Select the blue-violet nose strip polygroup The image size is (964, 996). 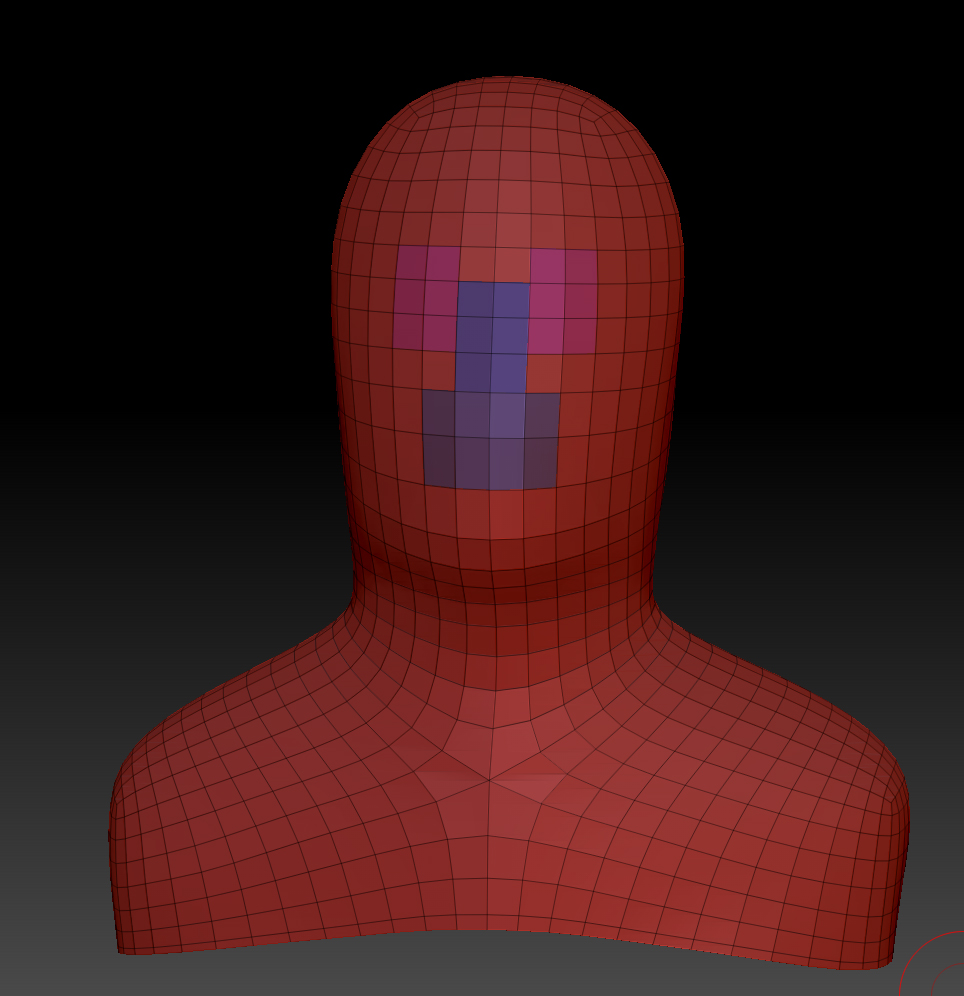[x=492, y=337]
